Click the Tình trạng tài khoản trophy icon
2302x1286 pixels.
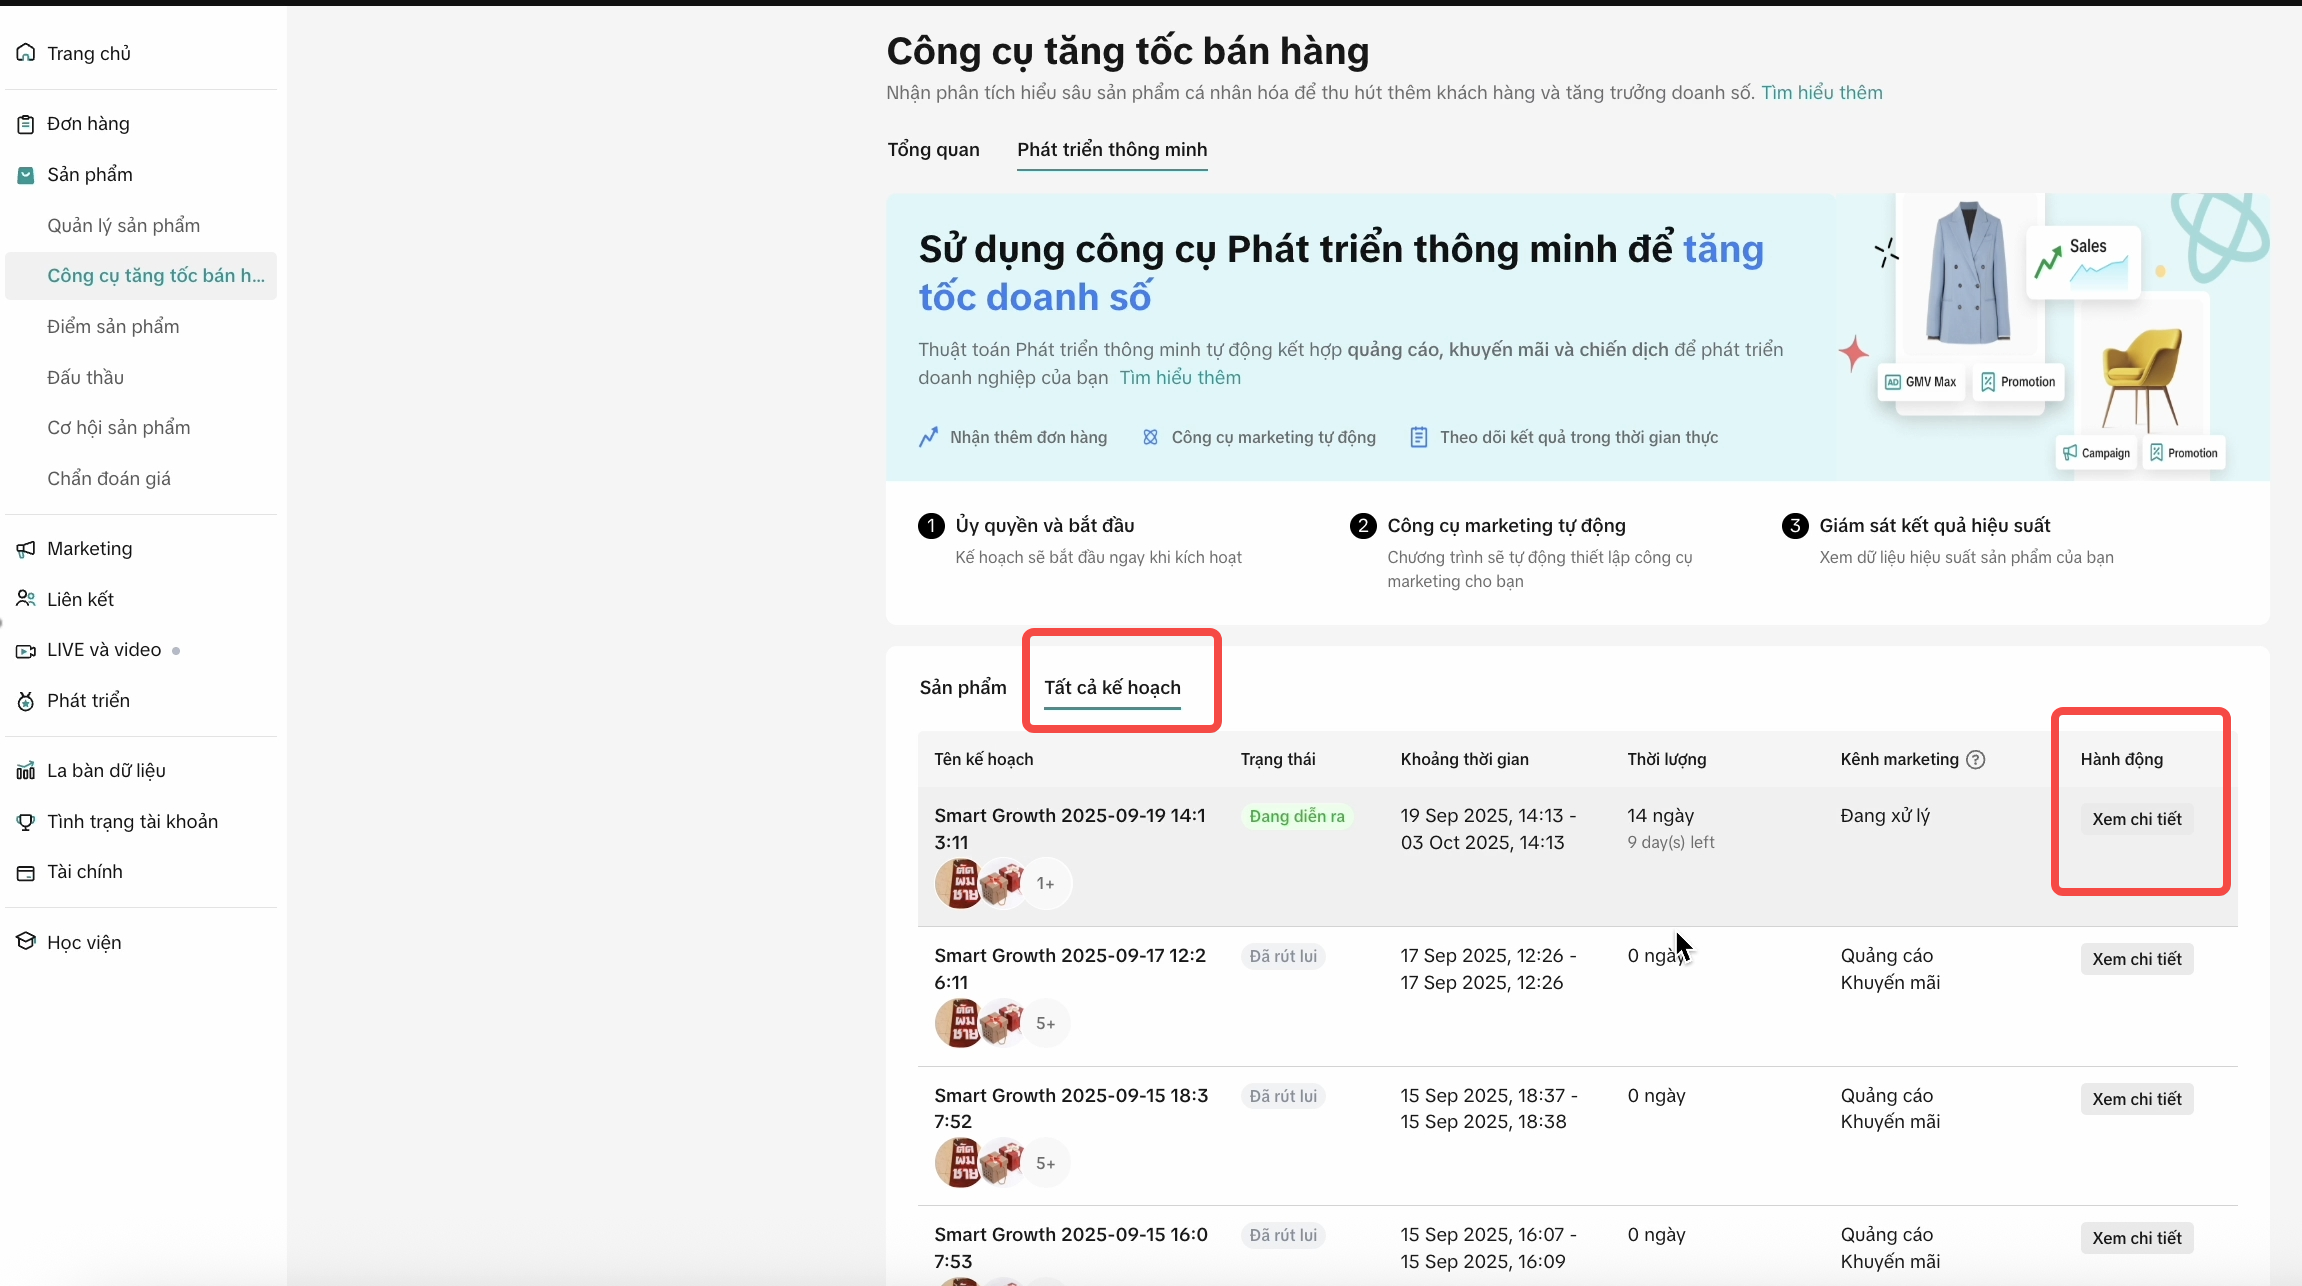tap(26, 822)
